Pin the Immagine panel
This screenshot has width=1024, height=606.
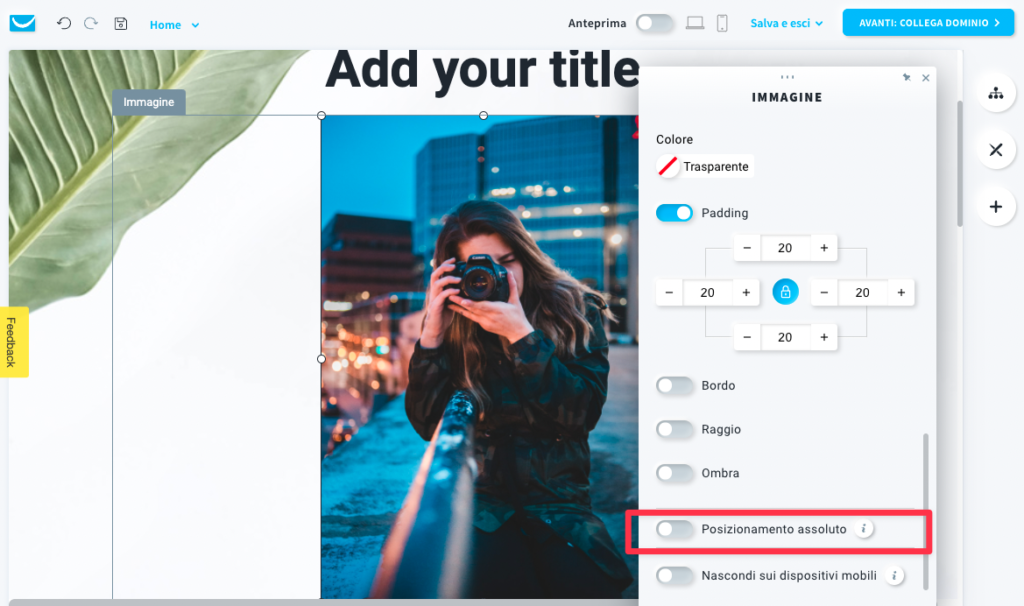(906, 78)
